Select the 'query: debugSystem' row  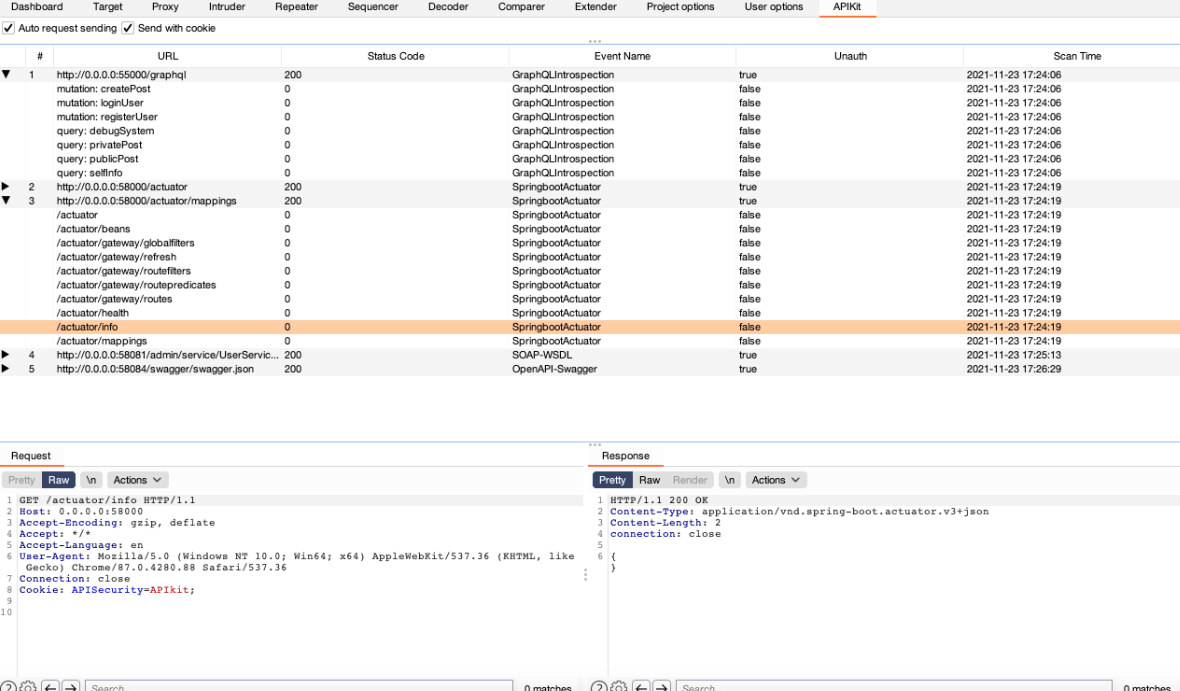click(x=590, y=131)
